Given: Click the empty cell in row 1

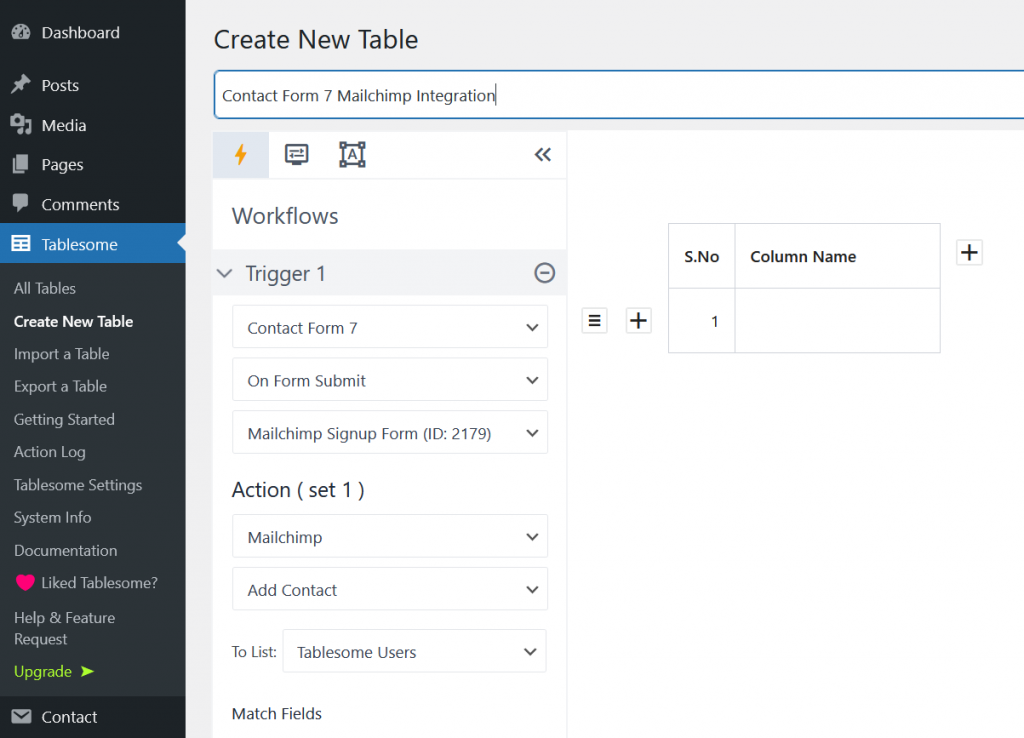Looking at the screenshot, I should click(837, 321).
